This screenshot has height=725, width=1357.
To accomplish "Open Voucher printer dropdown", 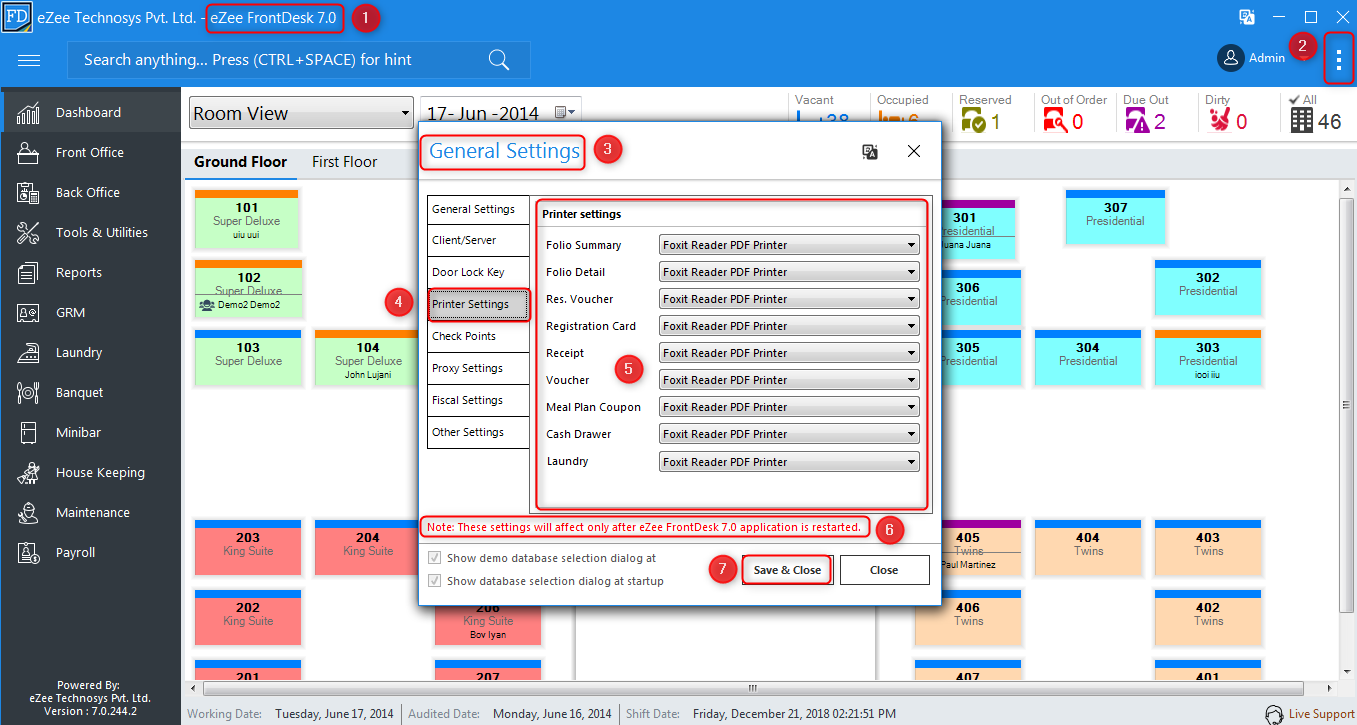I will coord(789,380).
